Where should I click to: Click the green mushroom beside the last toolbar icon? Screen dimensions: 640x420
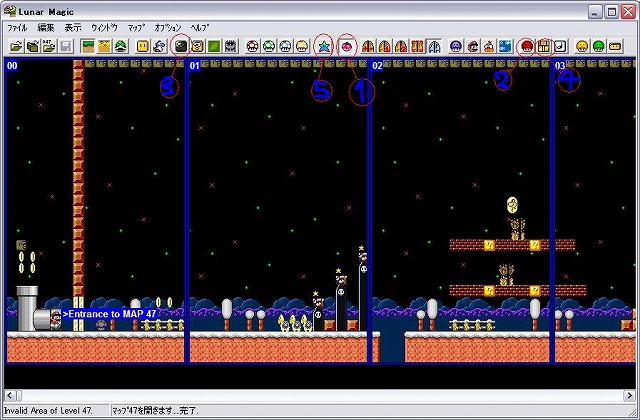599,47
